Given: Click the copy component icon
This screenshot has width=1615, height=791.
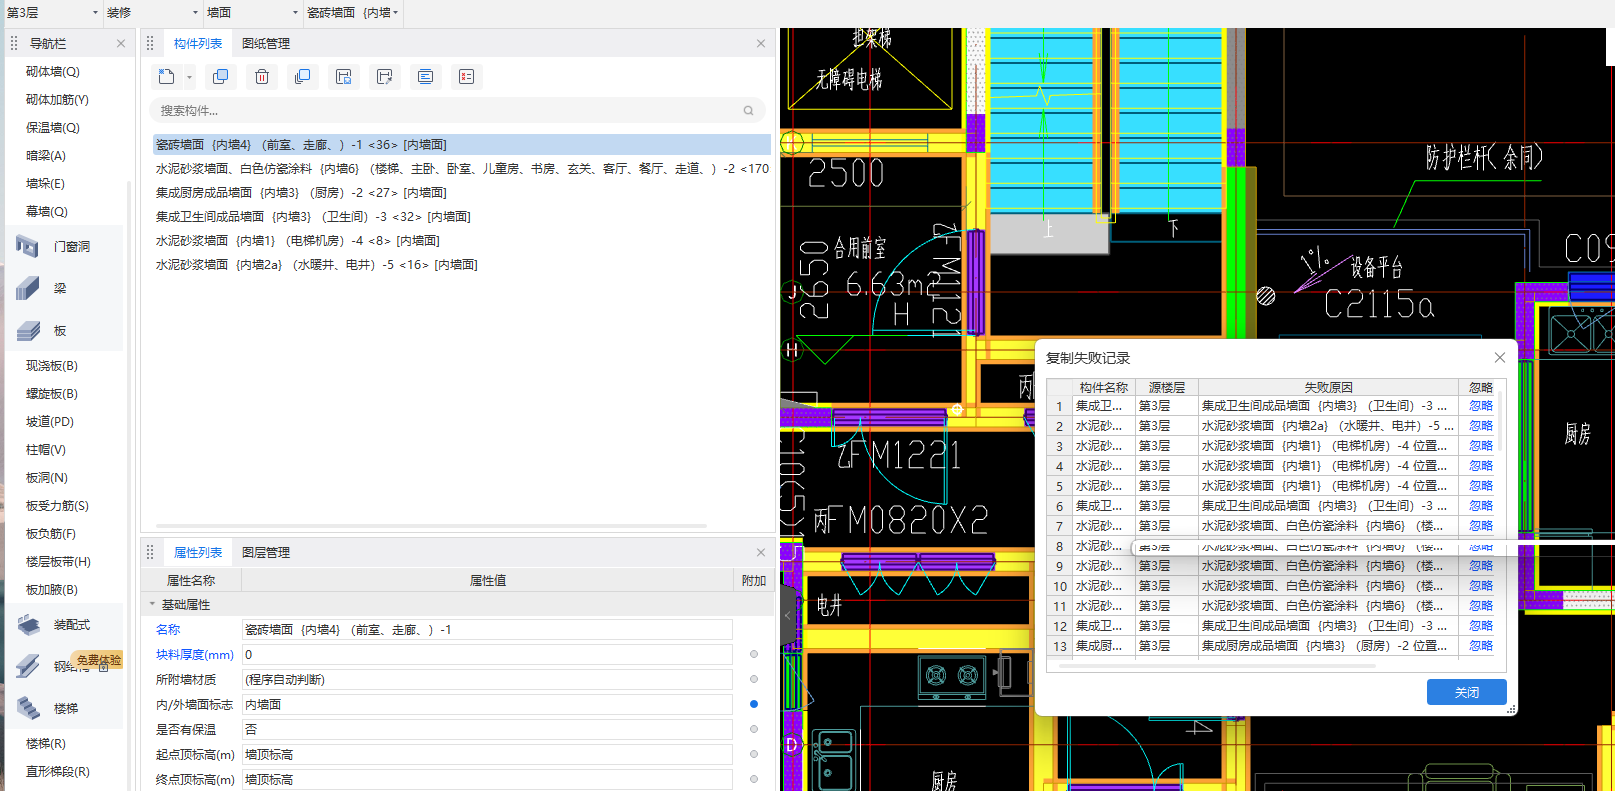Looking at the screenshot, I should (220, 77).
